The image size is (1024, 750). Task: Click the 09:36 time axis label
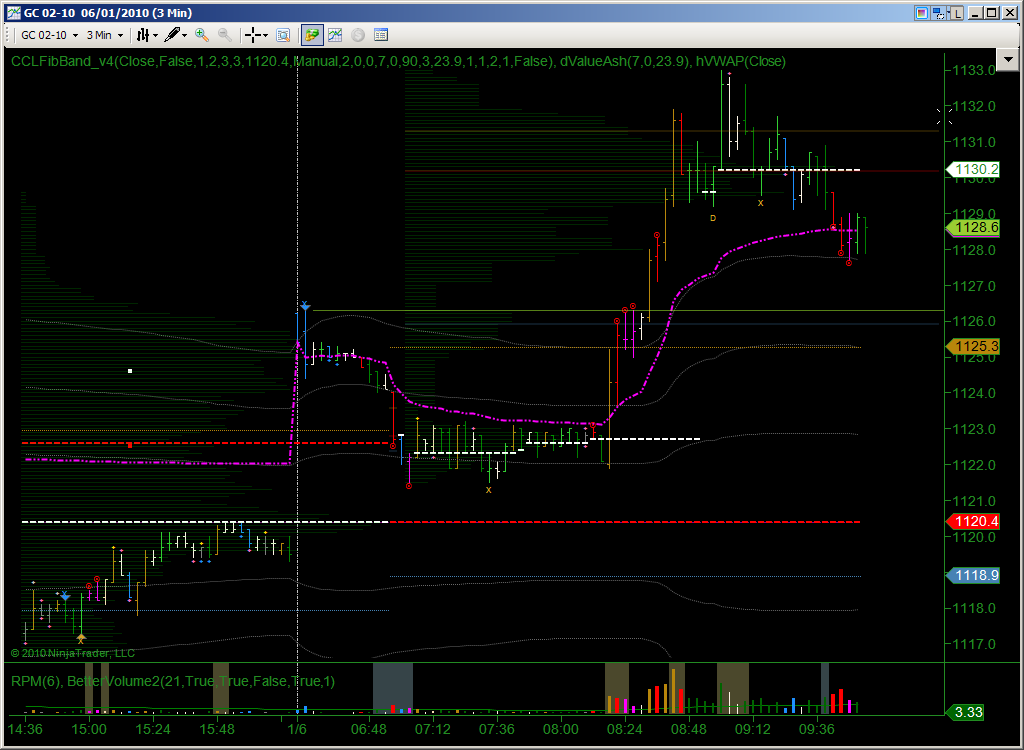816,729
